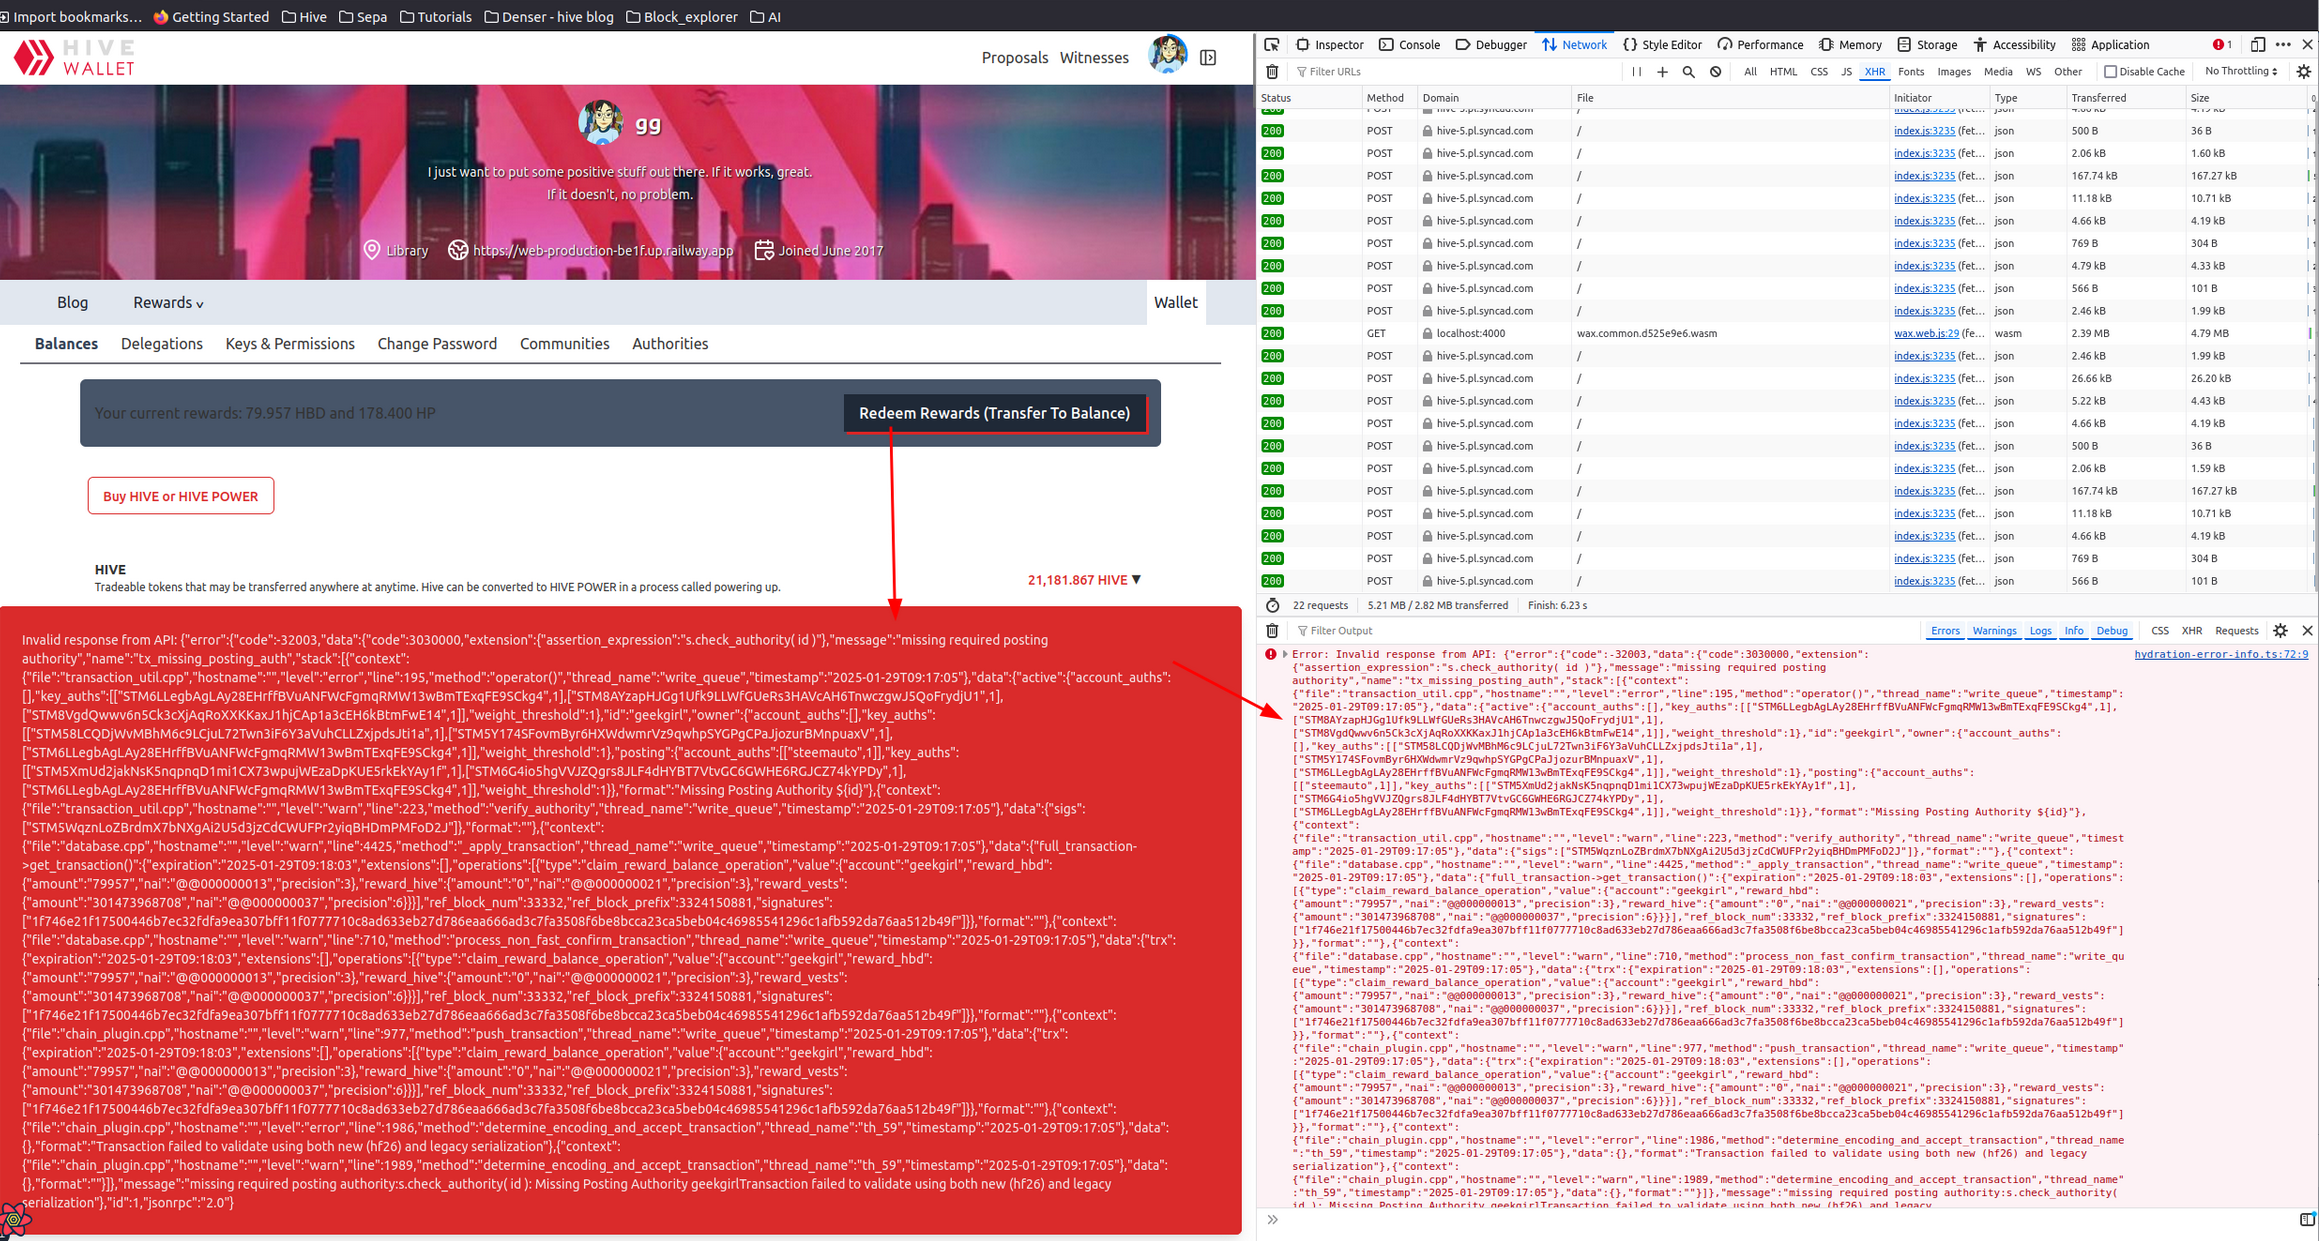Viewport: 2319px width, 1241px height.
Task: Open the Keys & Permissions tab
Action: tap(290, 344)
